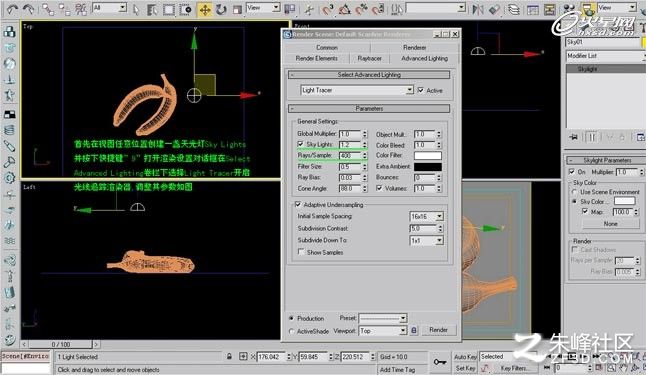The image size is (646, 375).
Task: Open the Material Editor icon
Action: [x=569, y=9]
